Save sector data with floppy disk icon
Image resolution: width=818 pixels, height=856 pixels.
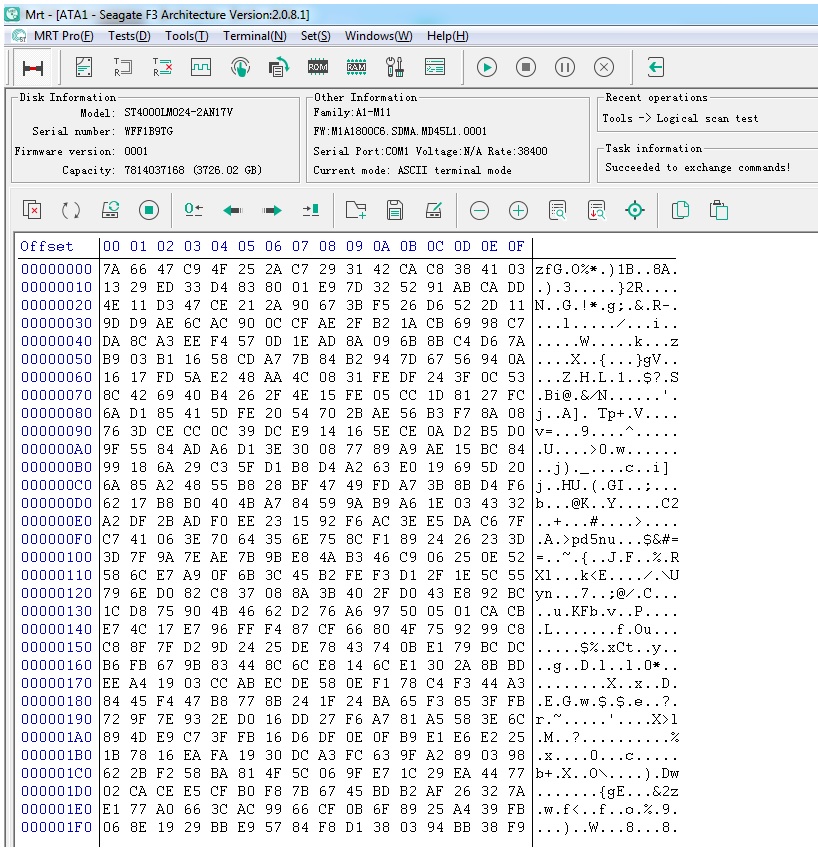395,210
